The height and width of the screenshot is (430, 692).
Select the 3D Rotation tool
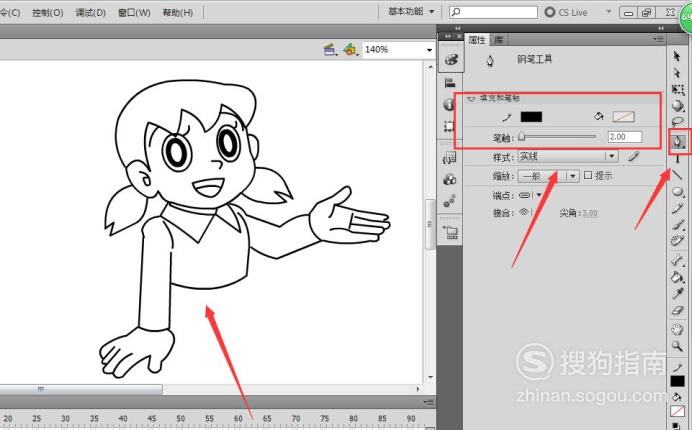click(x=677, y=106)
